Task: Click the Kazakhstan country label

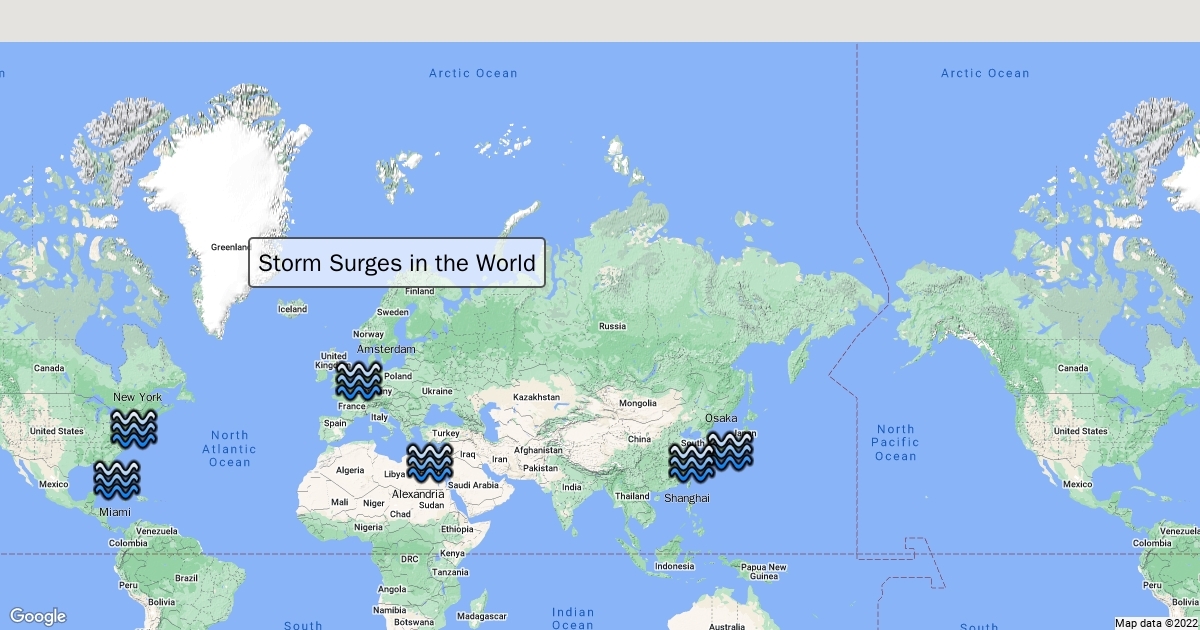Action: tap(537, 397)
